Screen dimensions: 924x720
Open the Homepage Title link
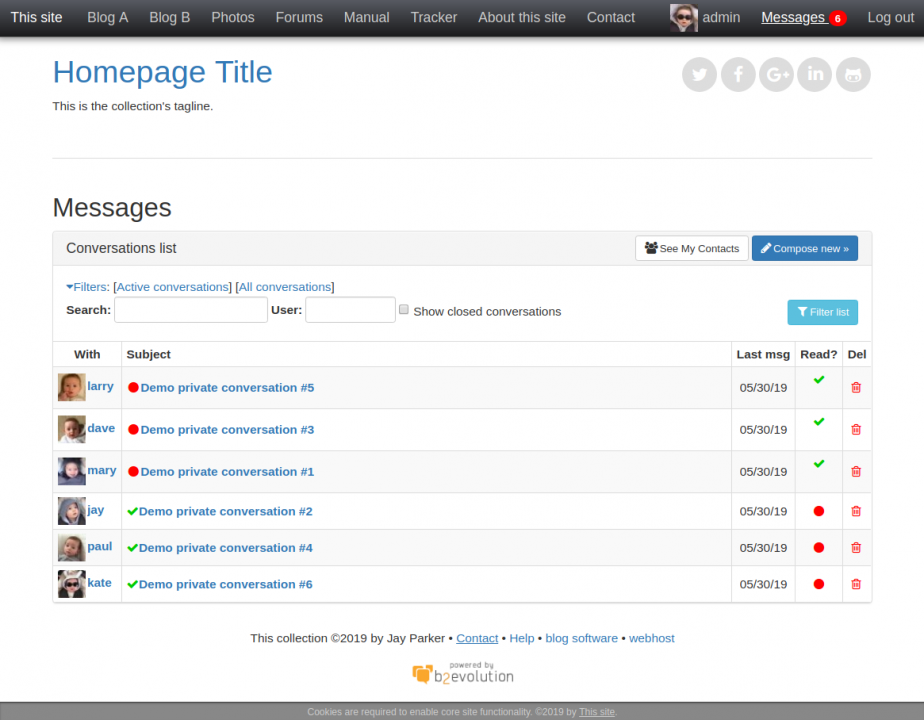click(163, 72)
